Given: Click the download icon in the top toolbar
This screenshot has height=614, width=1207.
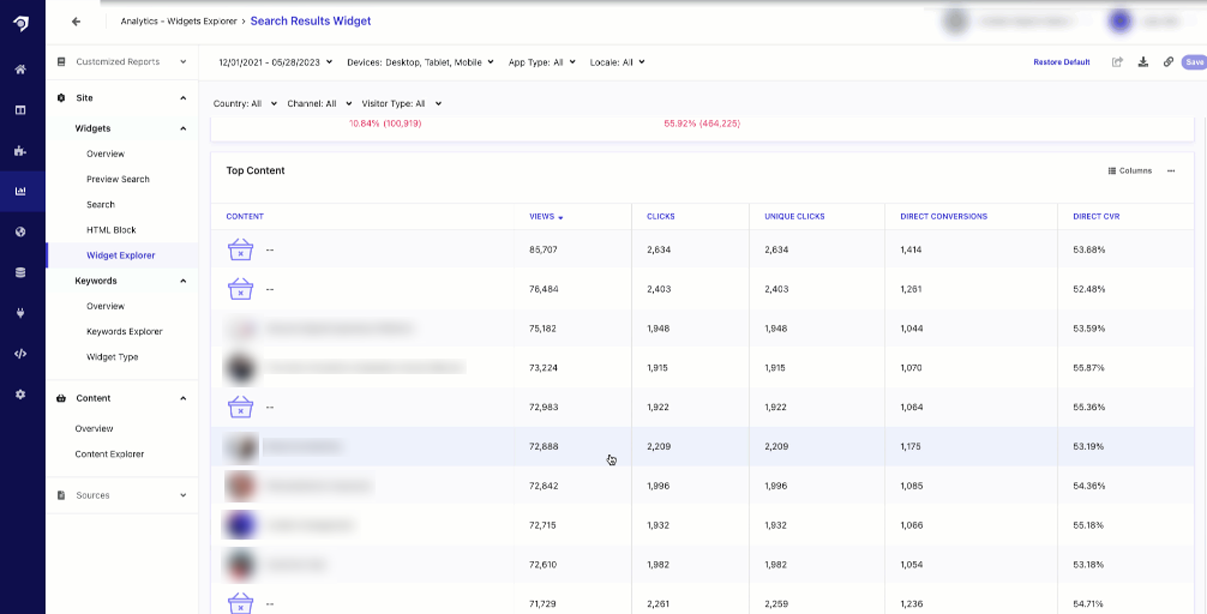Looking at the screenshot, I should click(x=1142, y=62).
